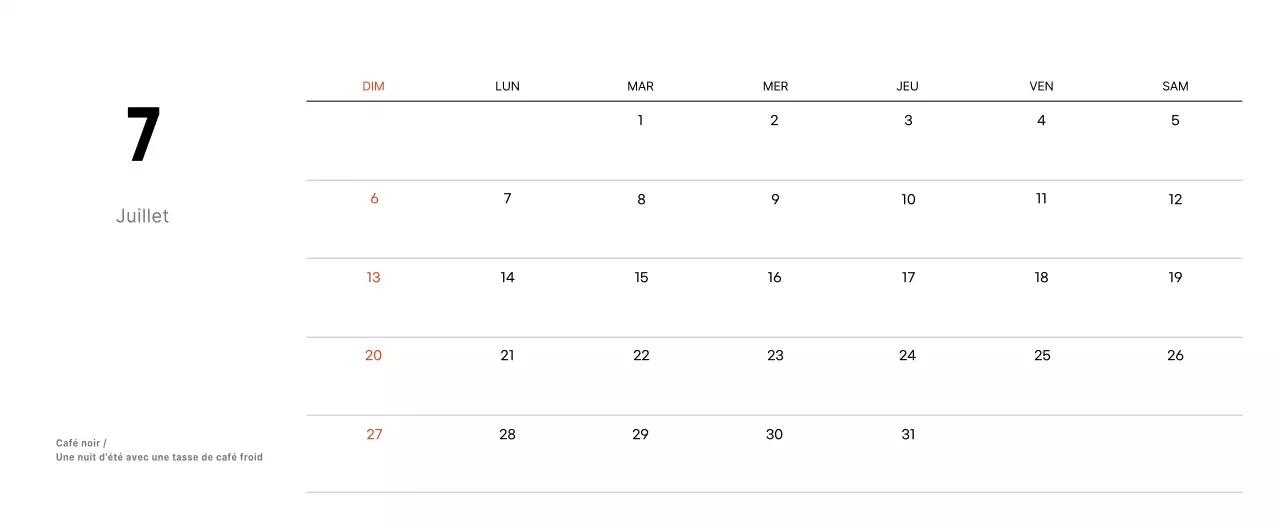Screen dimensions: 1280x522
Task: Click the last day, 31
Action: pos(908,434)
